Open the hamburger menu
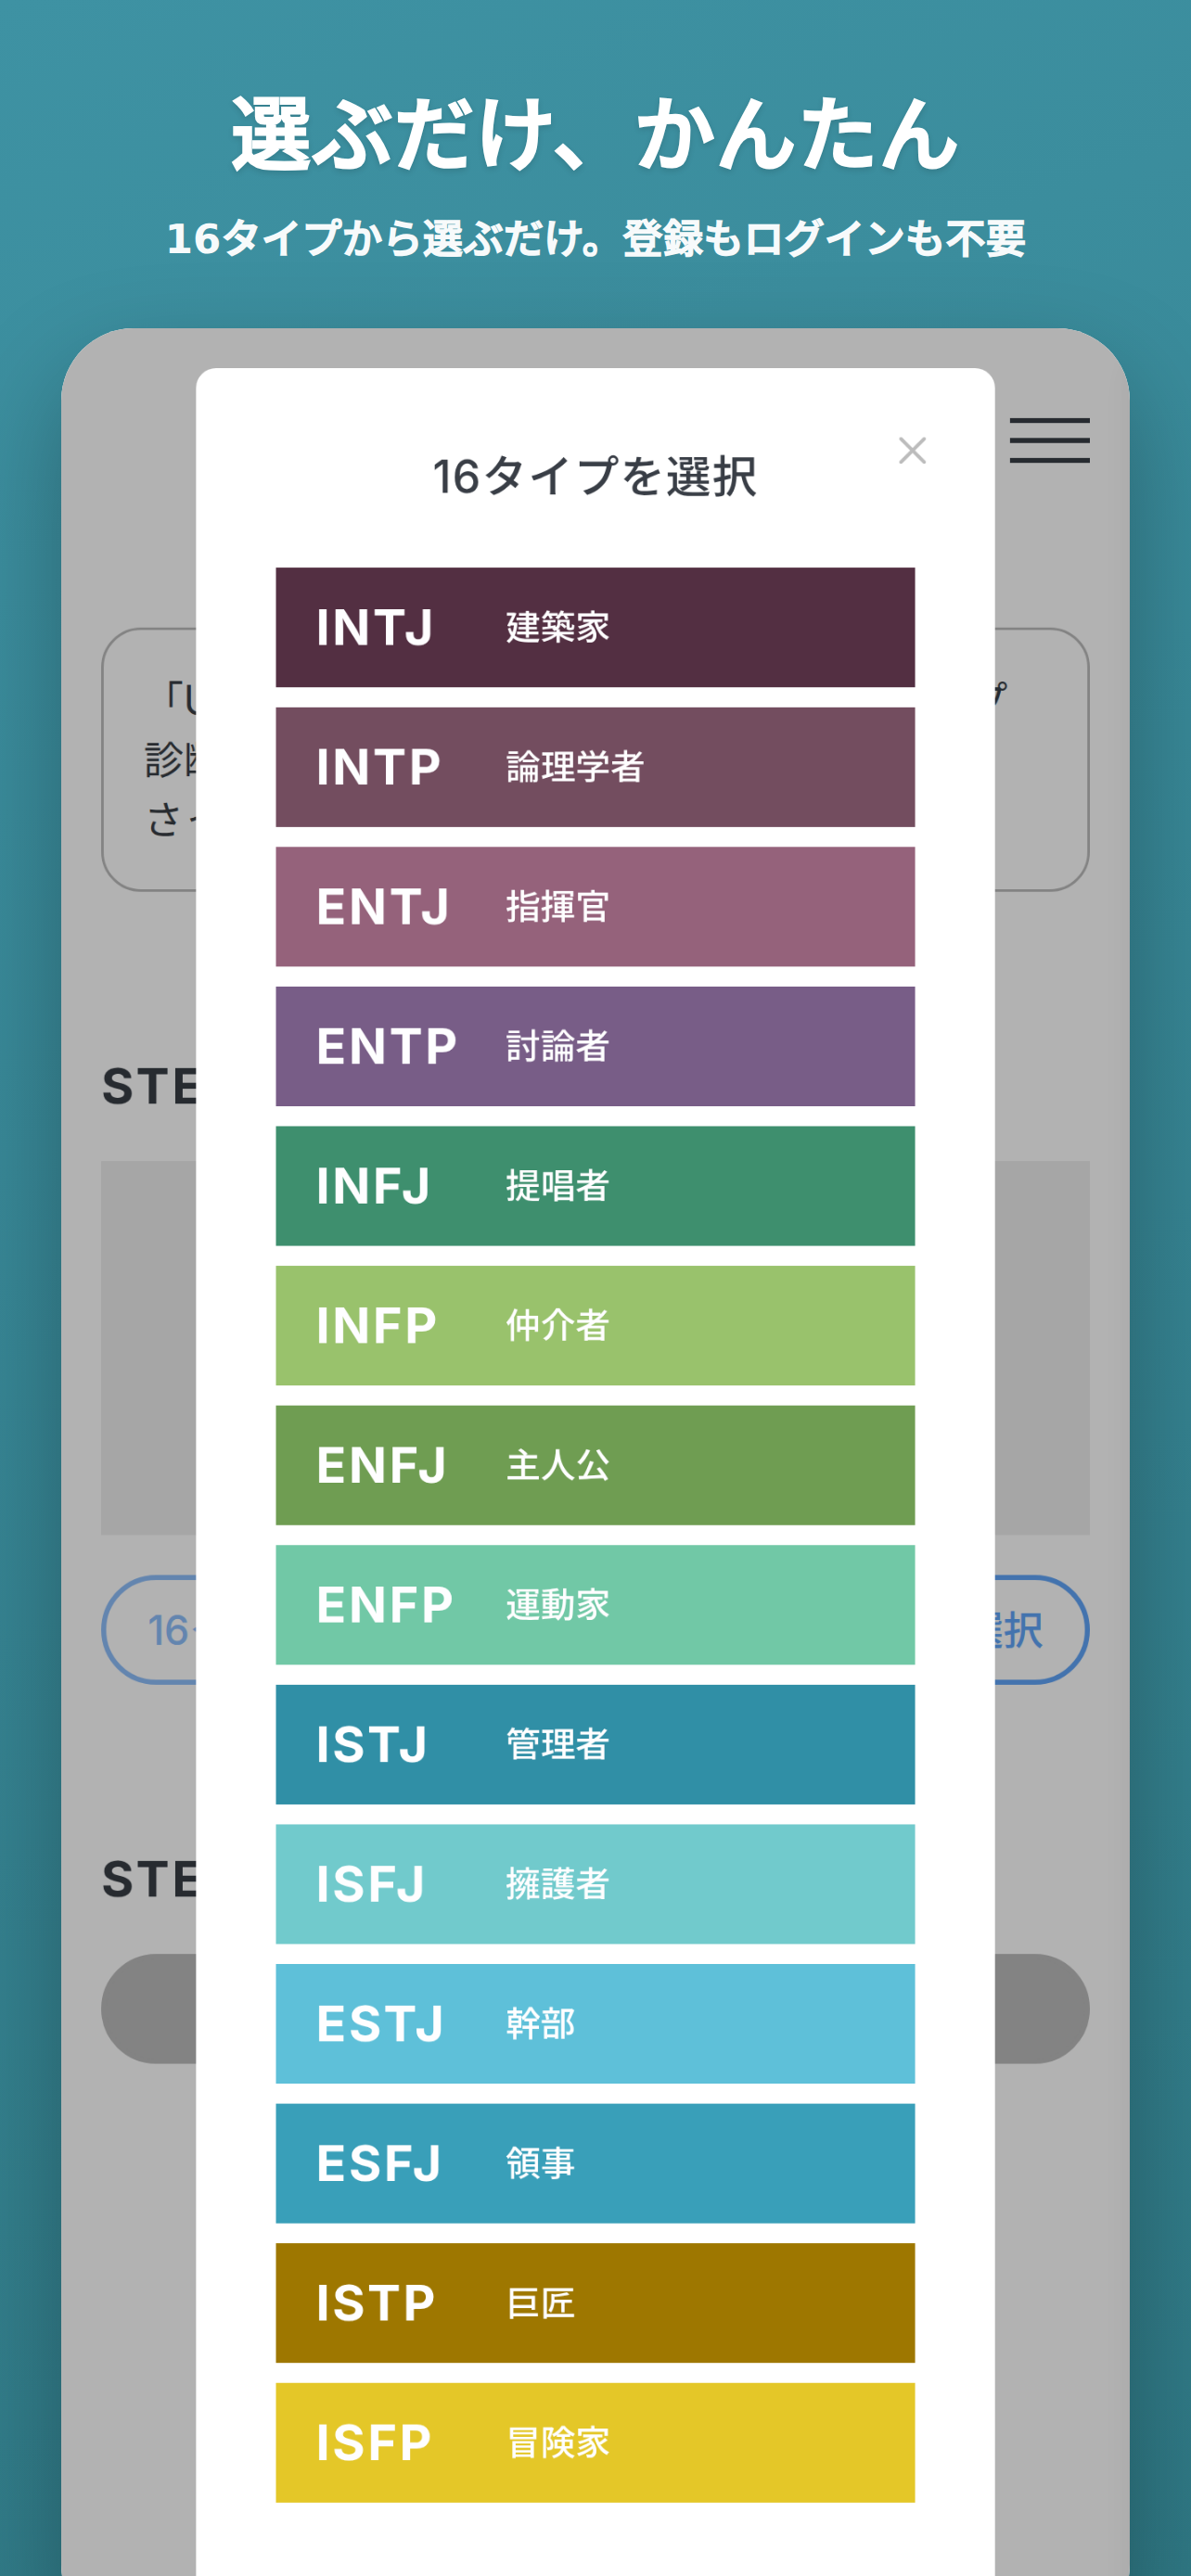The width and height of the screenshot is (1191, 2576). tap(1049, 440)
